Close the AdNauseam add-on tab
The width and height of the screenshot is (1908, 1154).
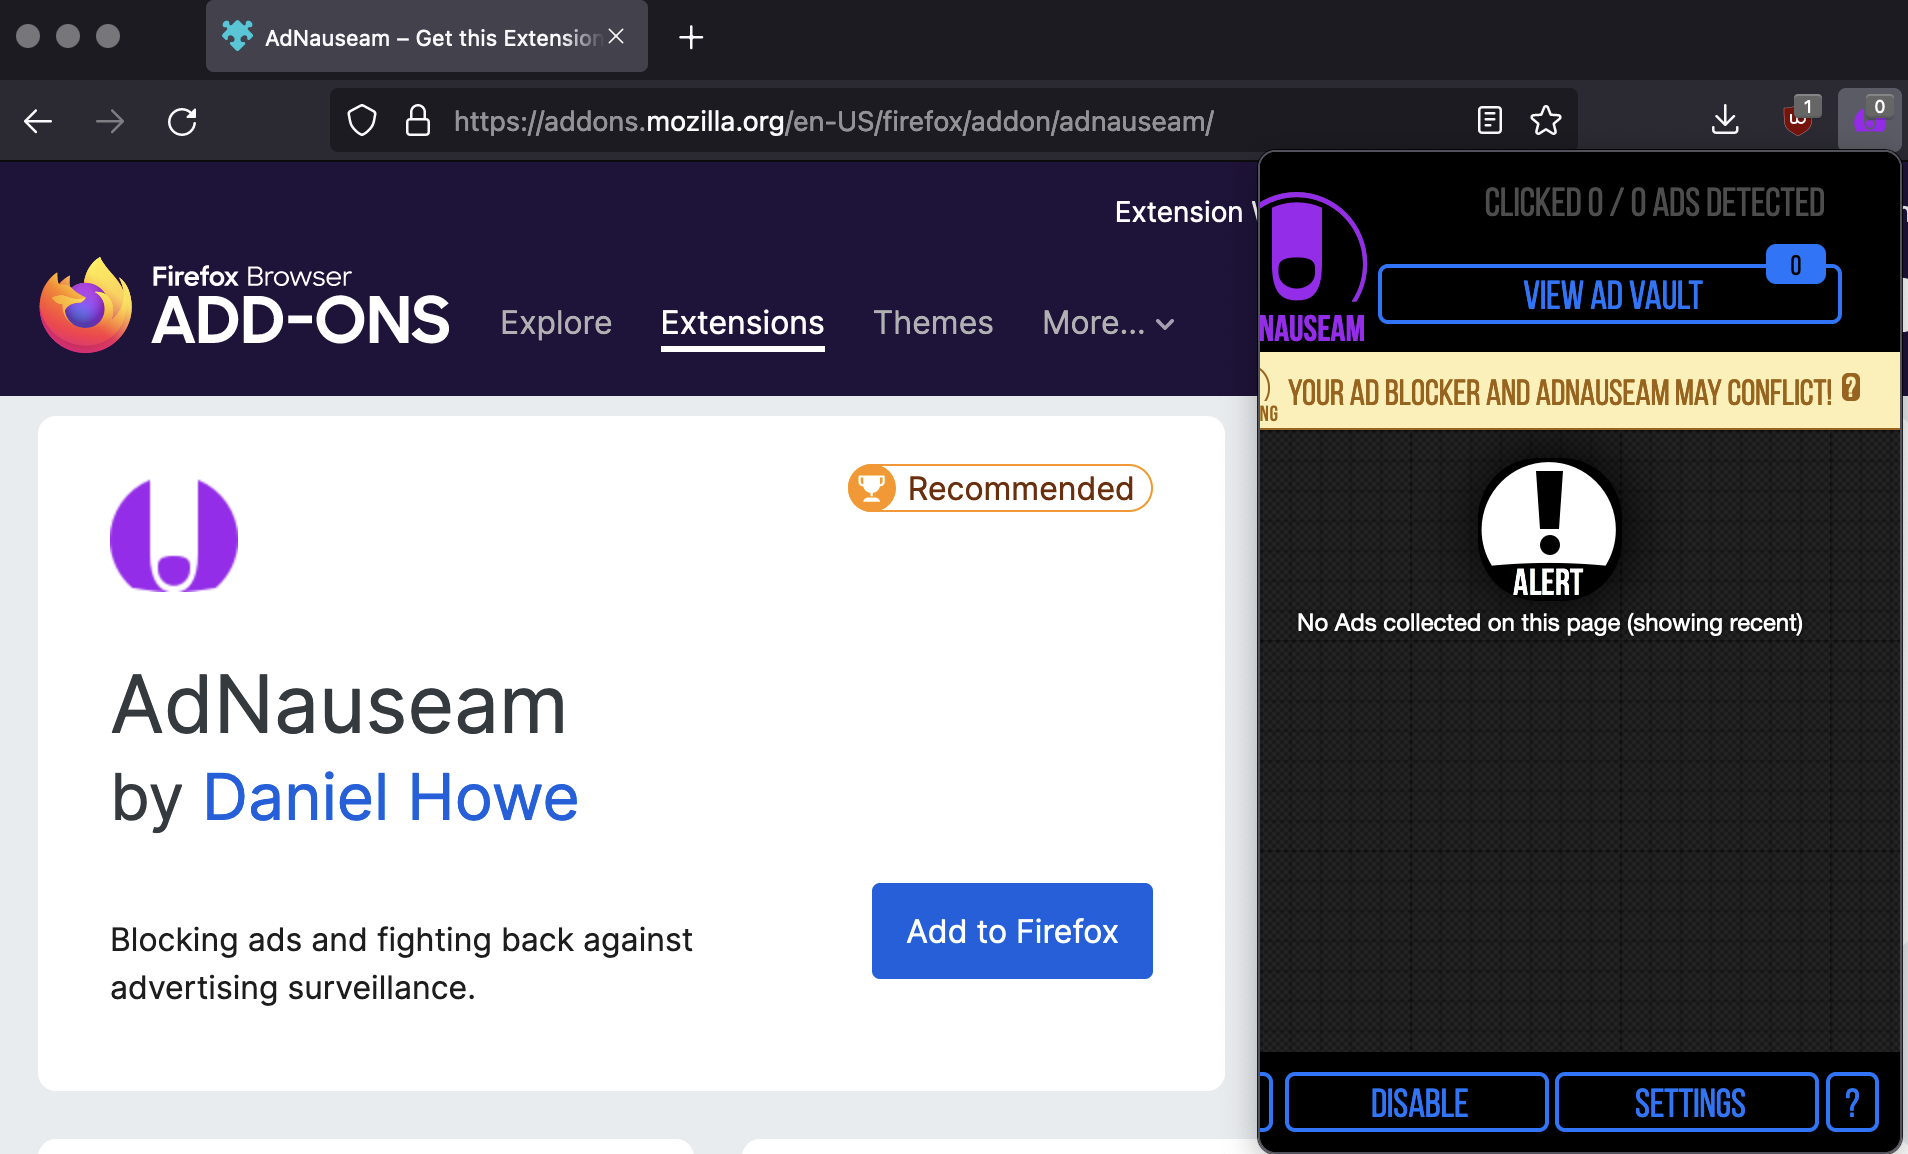pos(616,37)
